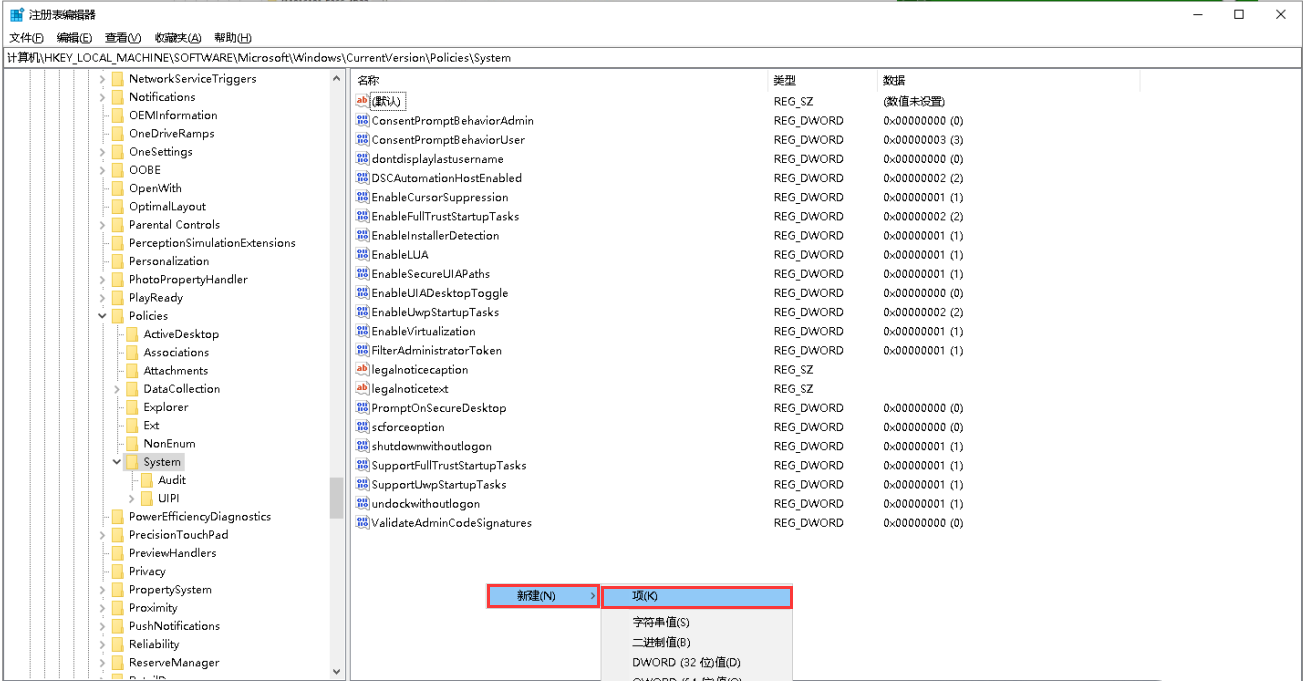Viewport: 1305px width, 681px height.
Task: Collapse the Policies tree node
Action: [x=102, y=316]
